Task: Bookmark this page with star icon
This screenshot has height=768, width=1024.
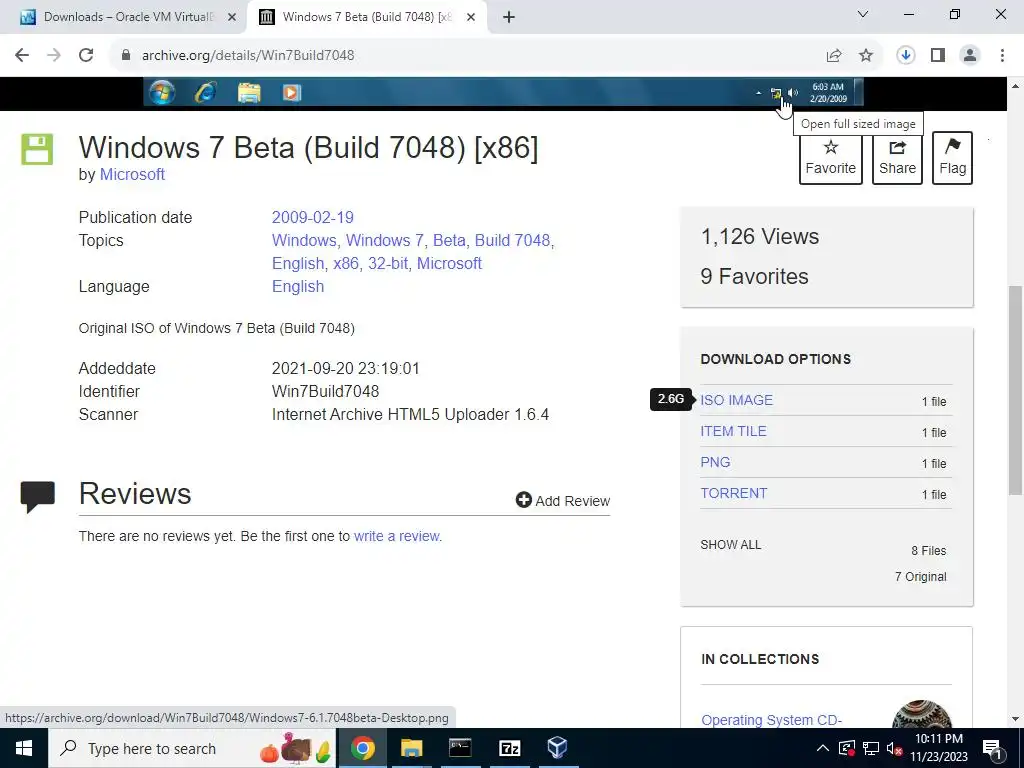Action: click(866, 56)
